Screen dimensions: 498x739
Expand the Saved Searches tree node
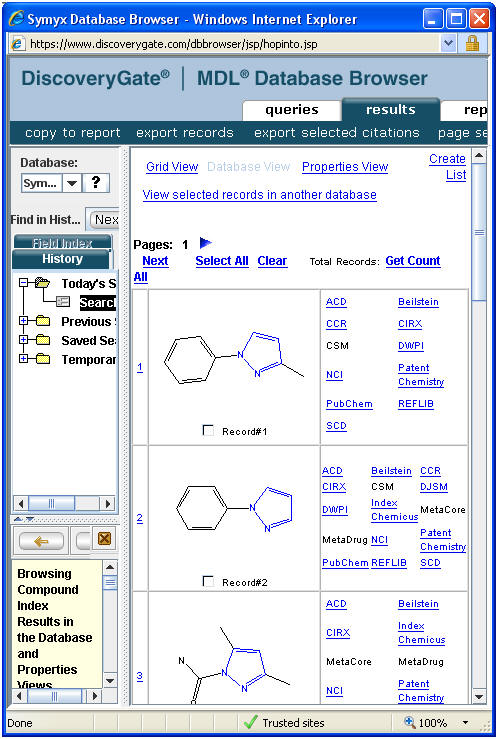pyautogui.click(x=23, y=340)
